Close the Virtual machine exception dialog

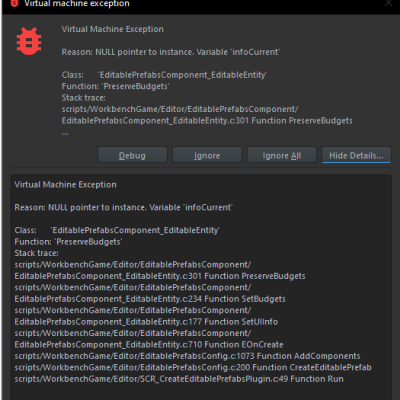[x=389, y=3]
